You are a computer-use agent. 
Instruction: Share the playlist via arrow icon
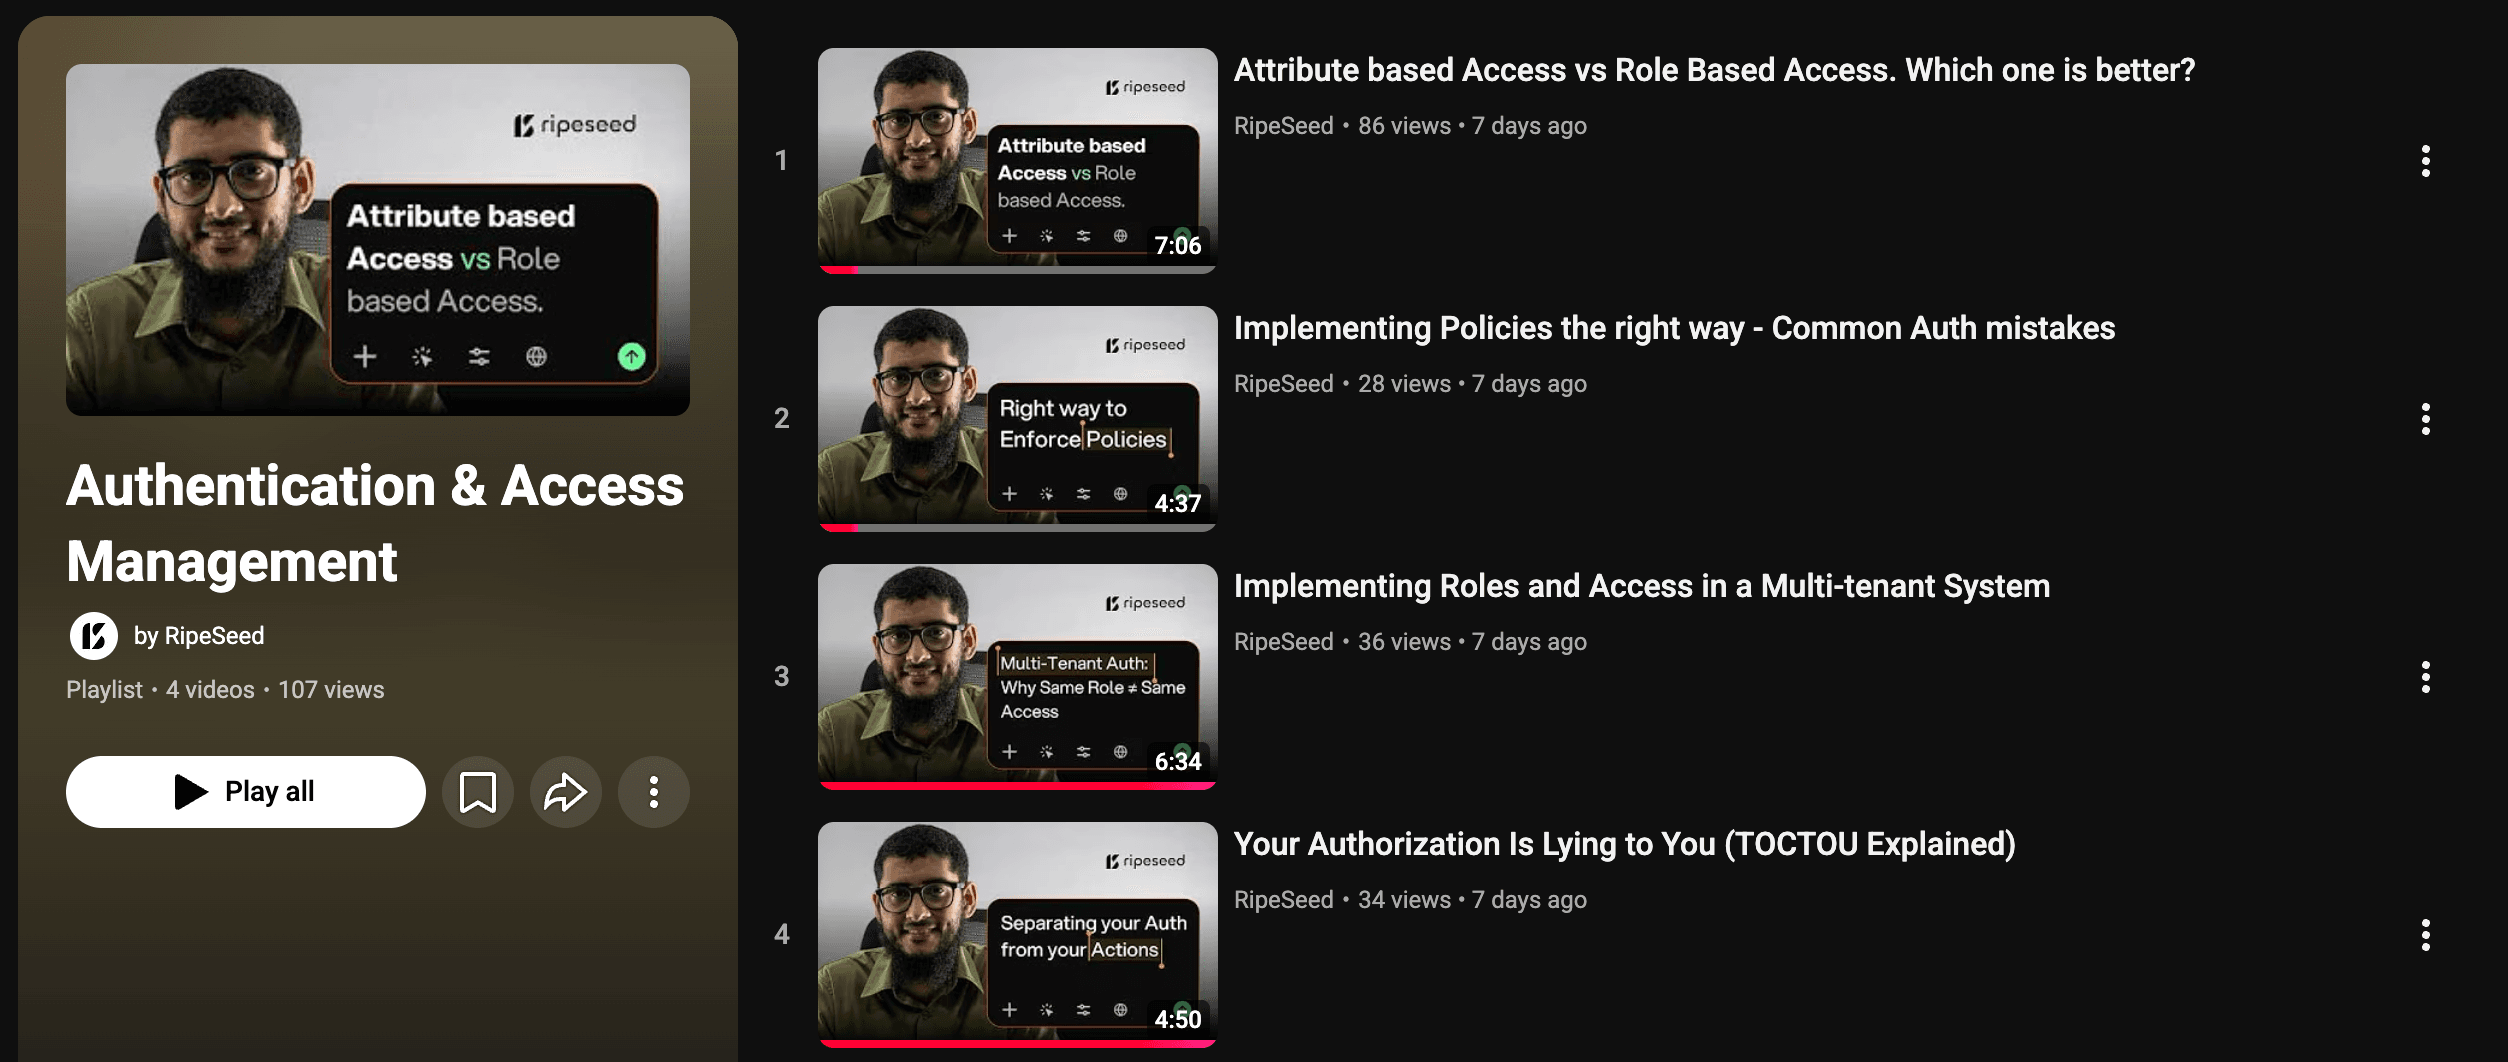click(x=566, y=792)
